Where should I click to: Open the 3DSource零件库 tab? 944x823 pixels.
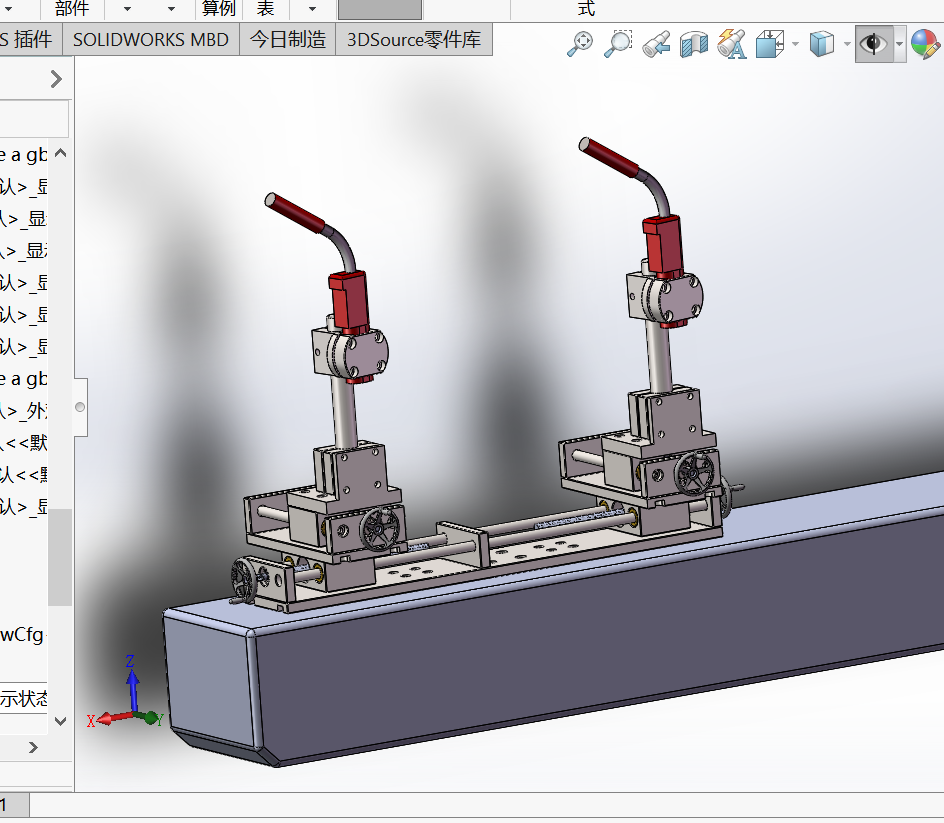[x=414, y=40]
